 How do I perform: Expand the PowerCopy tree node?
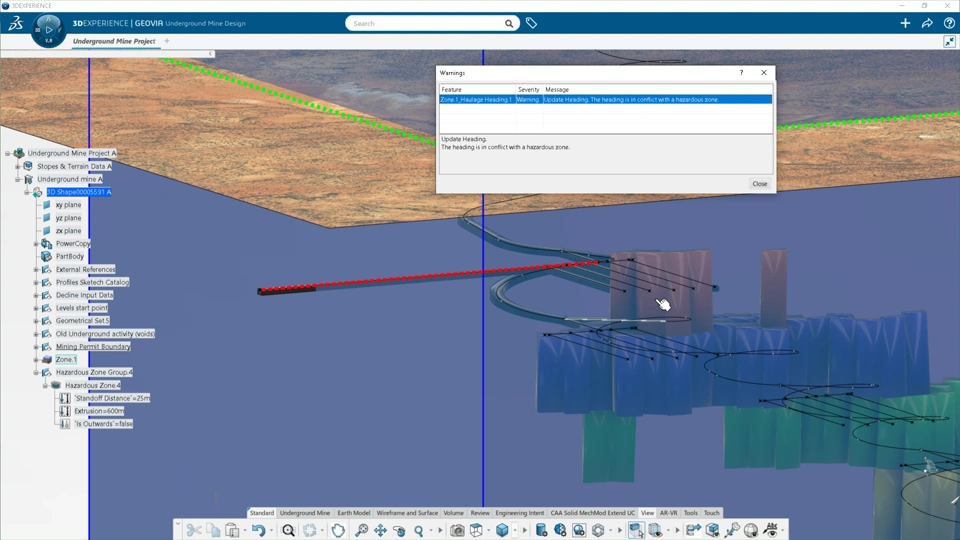click(x=36, y=244)
